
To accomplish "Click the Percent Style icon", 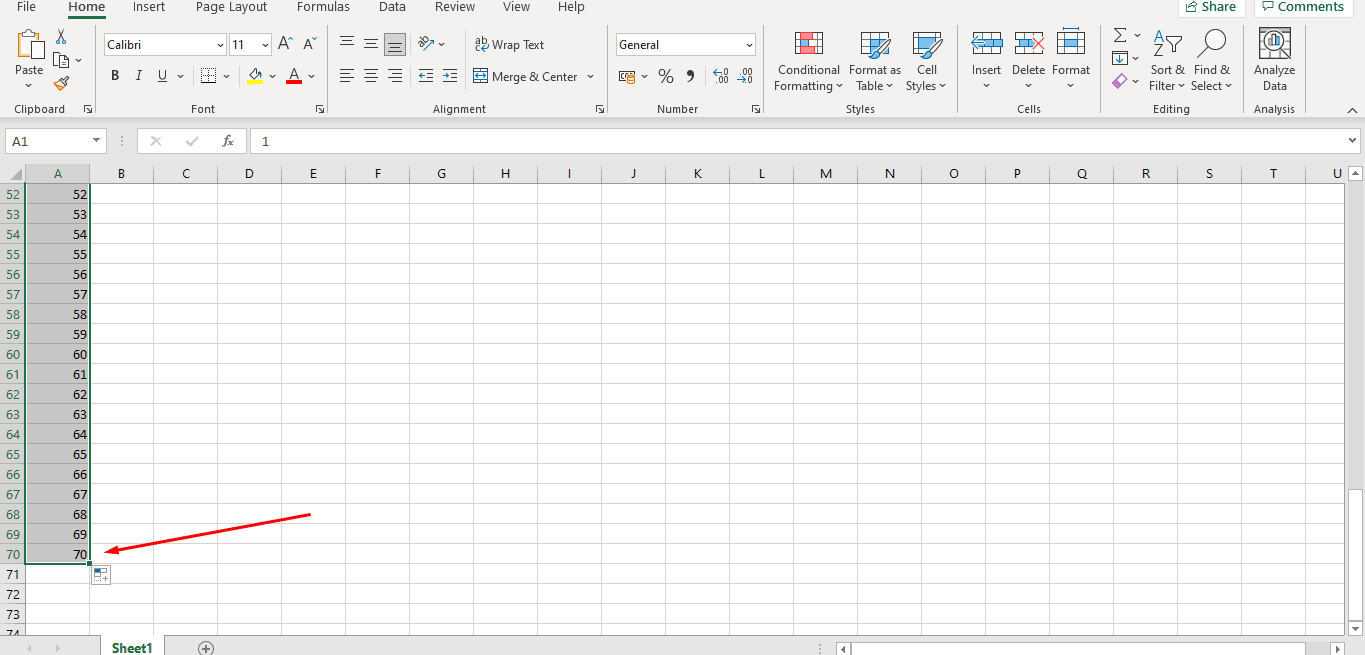I will (x=666, y=76).
